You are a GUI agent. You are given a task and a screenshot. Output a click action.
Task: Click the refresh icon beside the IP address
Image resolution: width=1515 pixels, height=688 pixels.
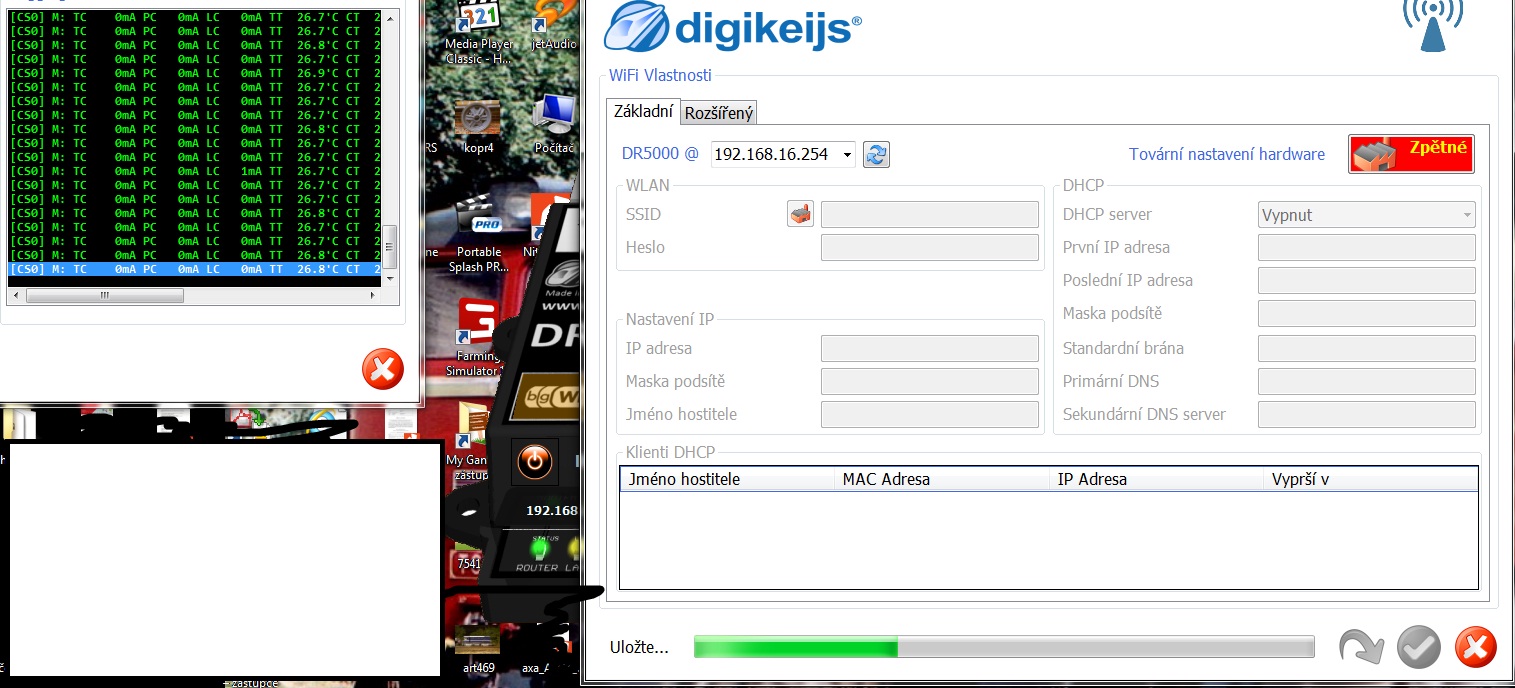[876, 155]
